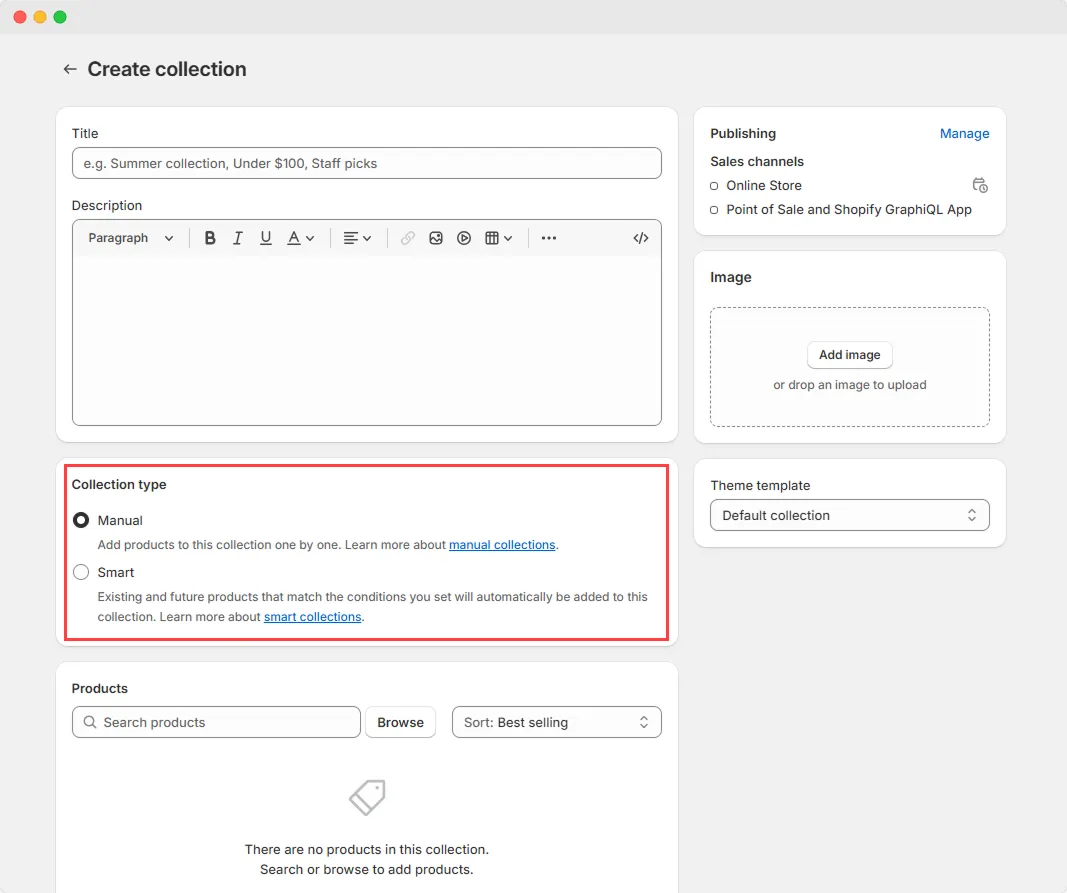The height and width of the screenshot is (893, 1067).
Task: Apply bold formatting in the description editor
Action: [210, 237]
